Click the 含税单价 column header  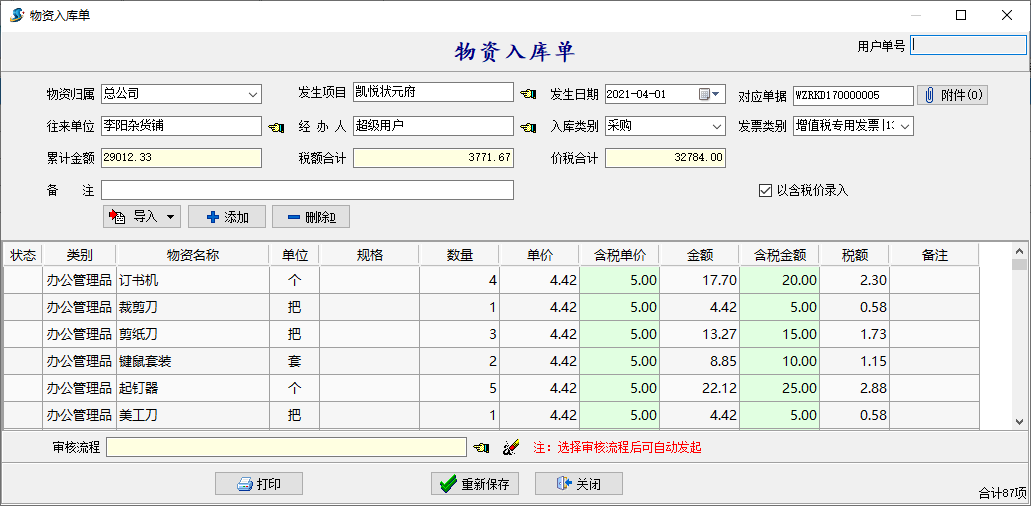[619, 255]
